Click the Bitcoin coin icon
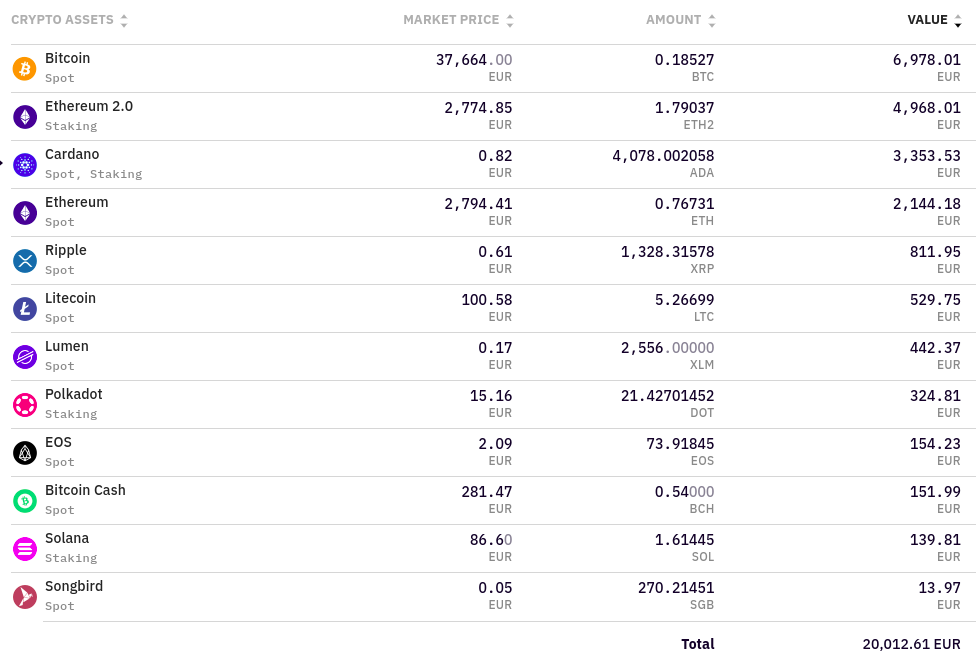Image resolution: width=976 pixels, height=668 pixels. 25,68
